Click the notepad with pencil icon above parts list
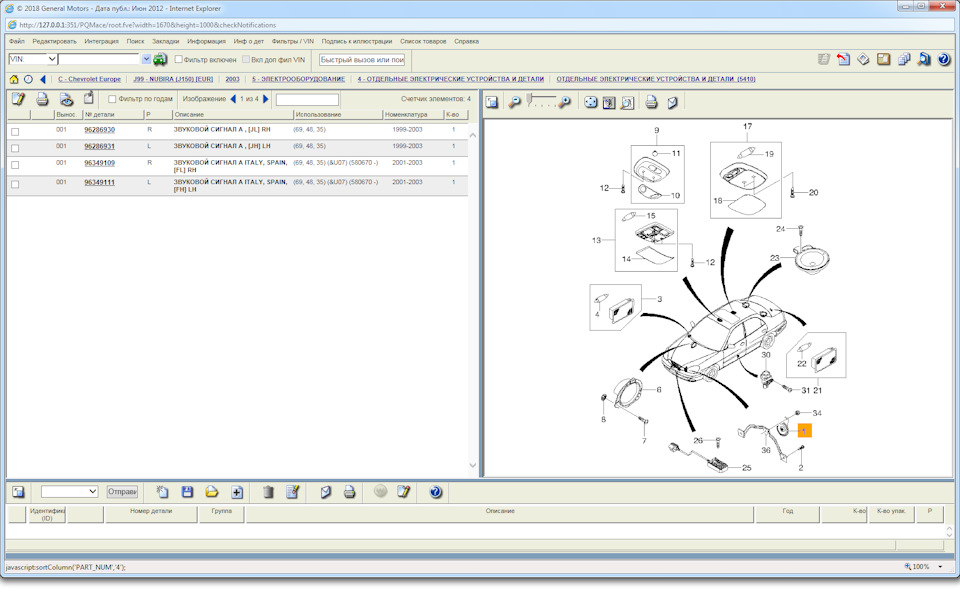This screenshot has height=596, width=960. coord(18,99)
